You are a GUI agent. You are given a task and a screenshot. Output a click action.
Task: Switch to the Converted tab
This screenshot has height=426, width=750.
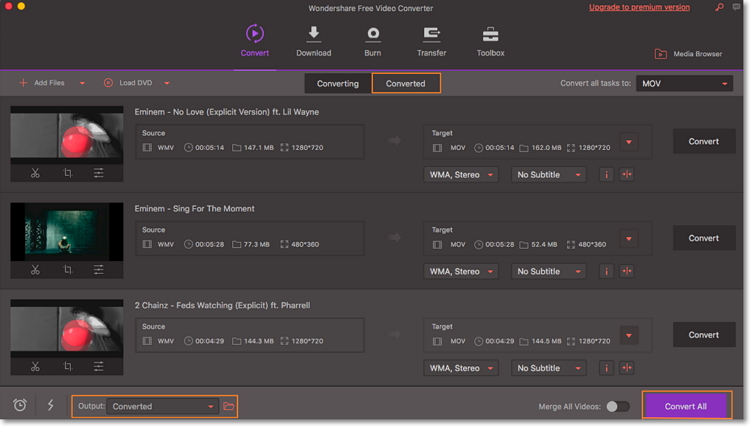pyautogui.click(x=406, y=83)
